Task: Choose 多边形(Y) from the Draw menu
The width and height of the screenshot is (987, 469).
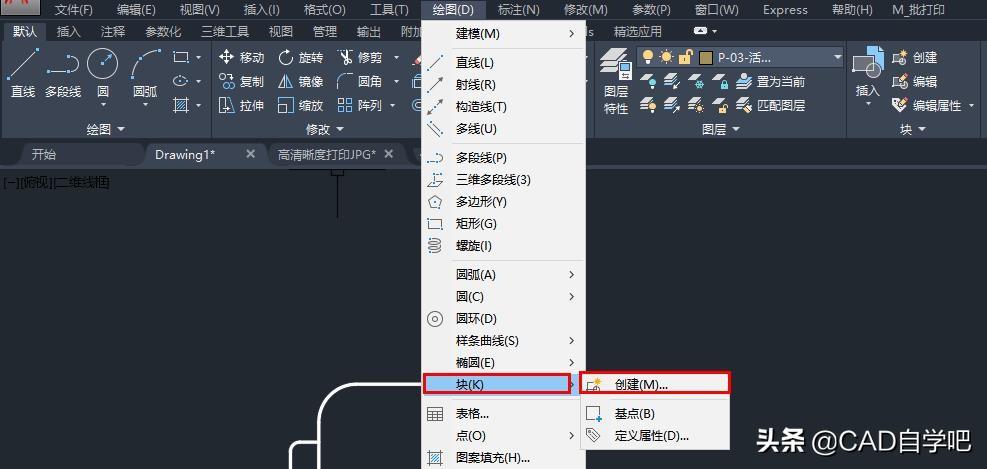Action: pyautogui.click(x=503, y=201)
